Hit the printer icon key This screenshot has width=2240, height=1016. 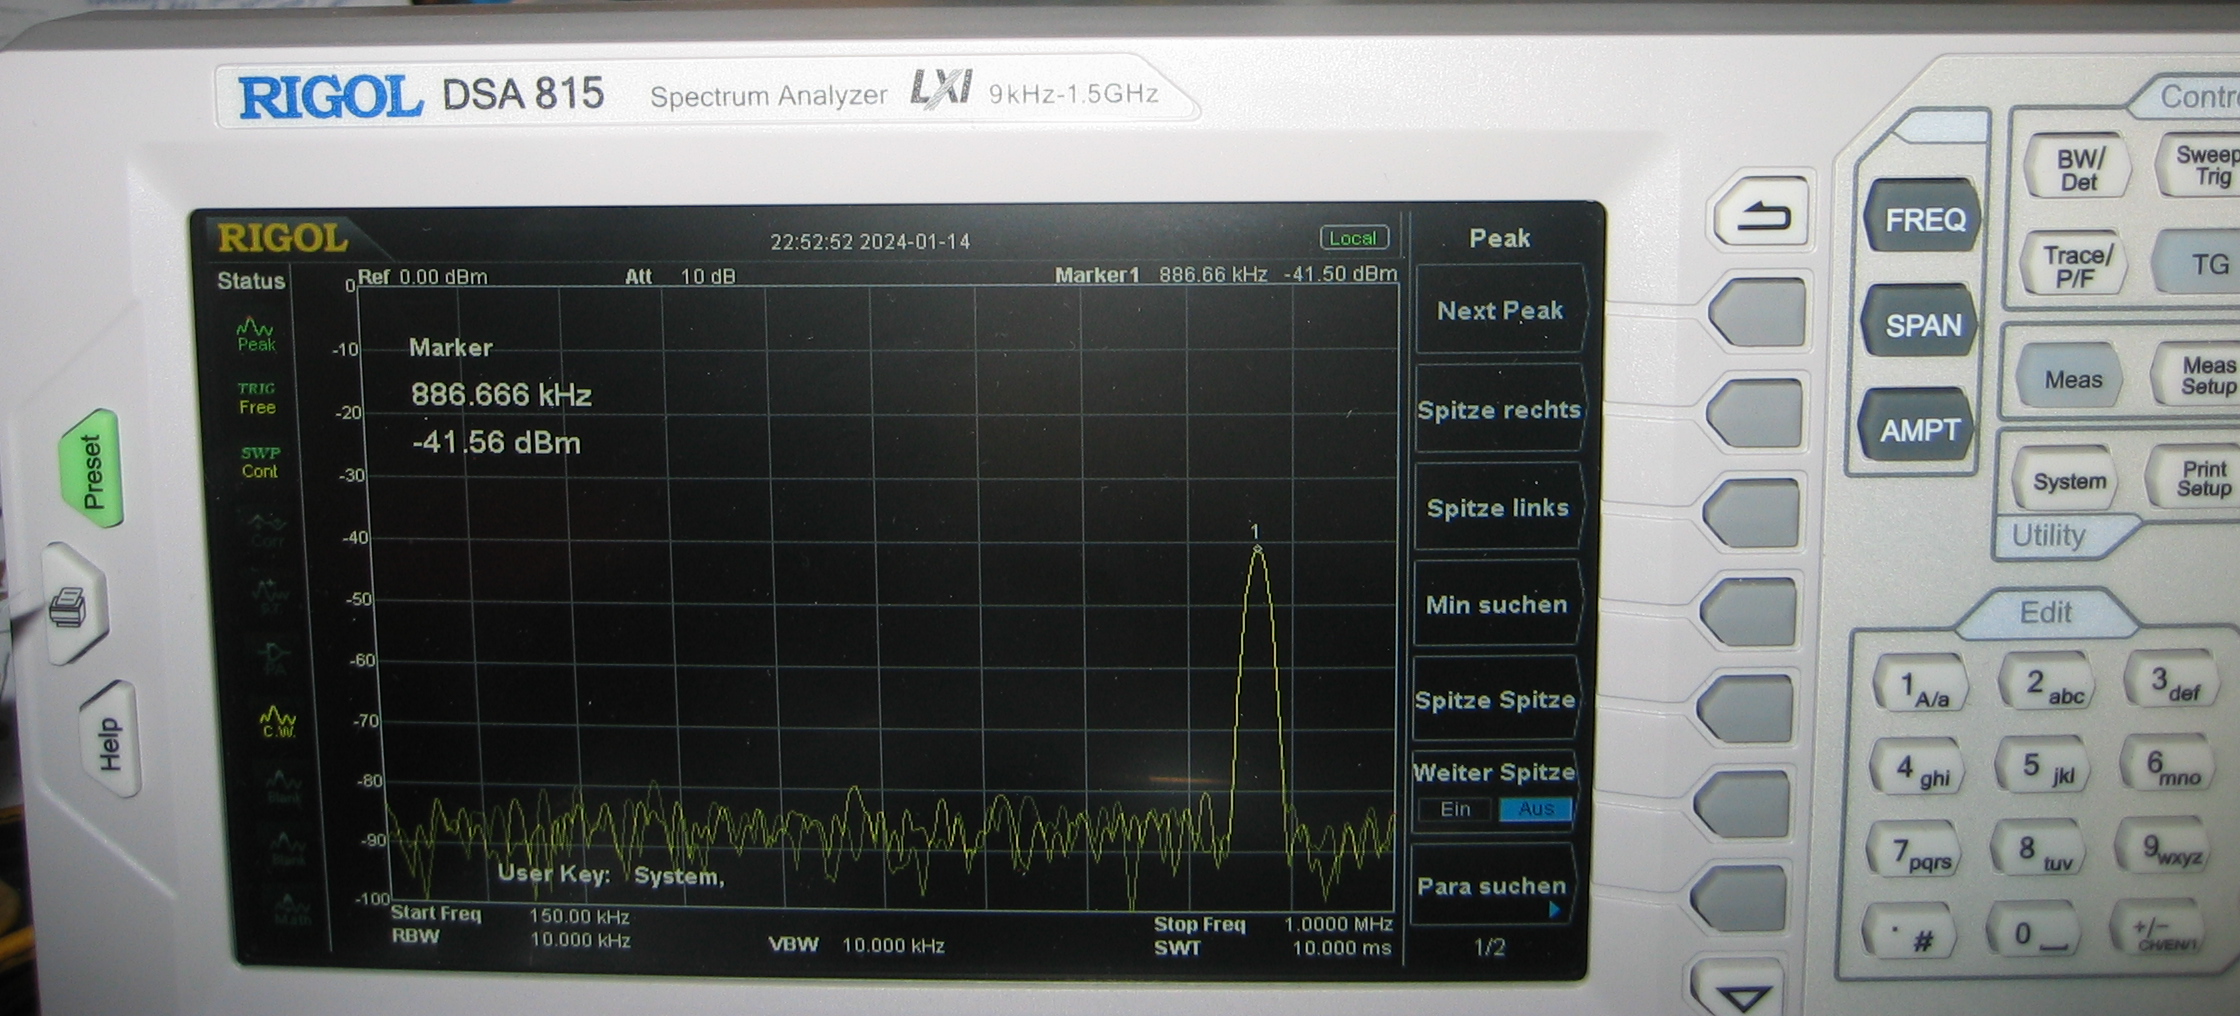coord(73,606)
